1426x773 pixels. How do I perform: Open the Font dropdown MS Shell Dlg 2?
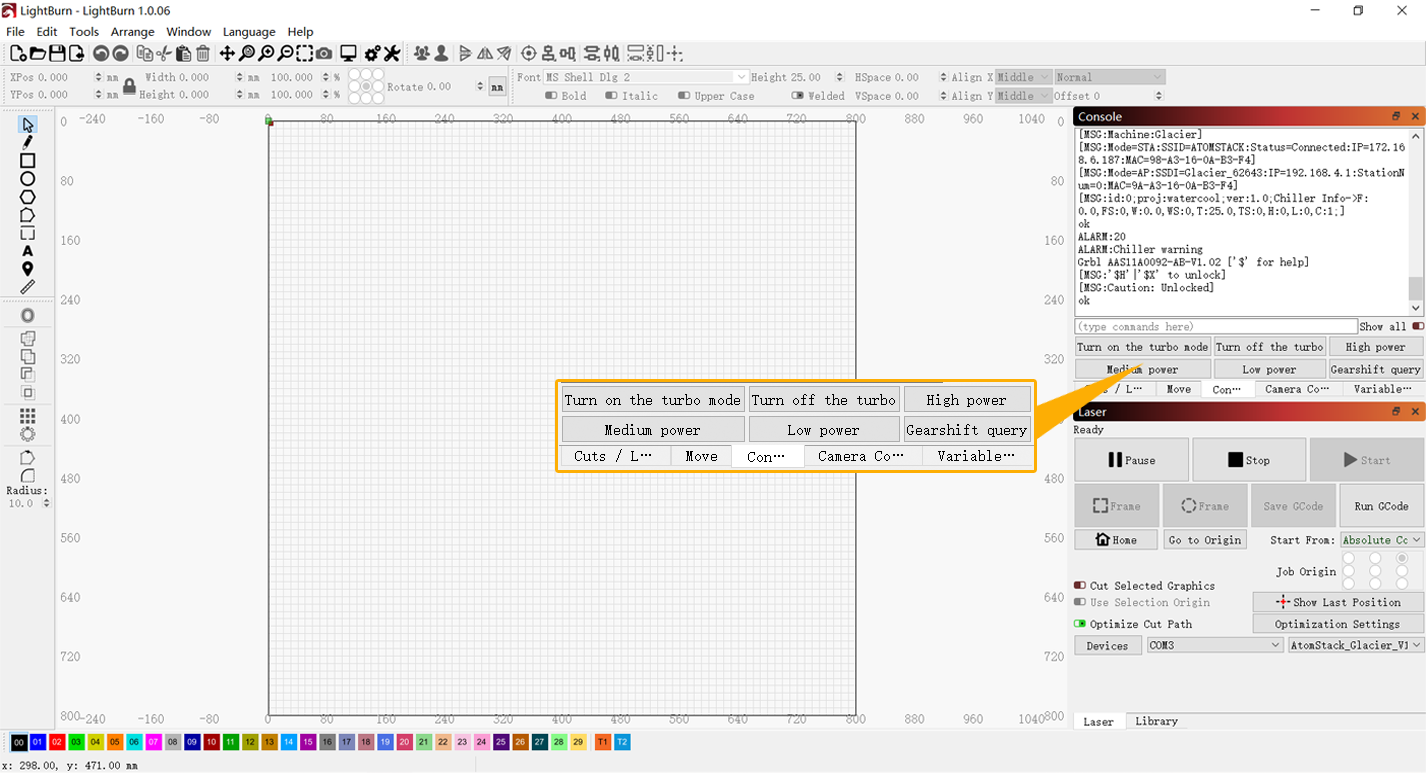click(x=646, y=77)
